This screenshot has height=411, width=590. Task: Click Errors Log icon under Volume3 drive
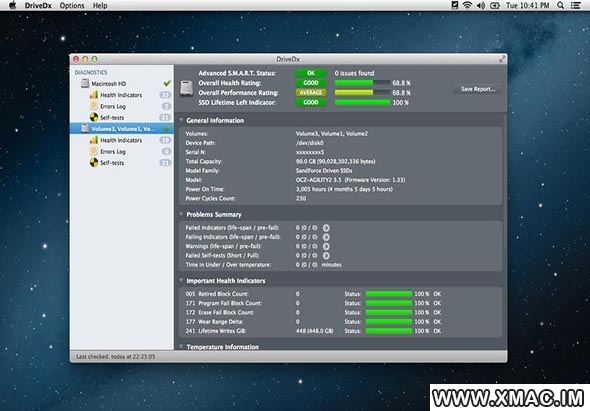point(94,151)
